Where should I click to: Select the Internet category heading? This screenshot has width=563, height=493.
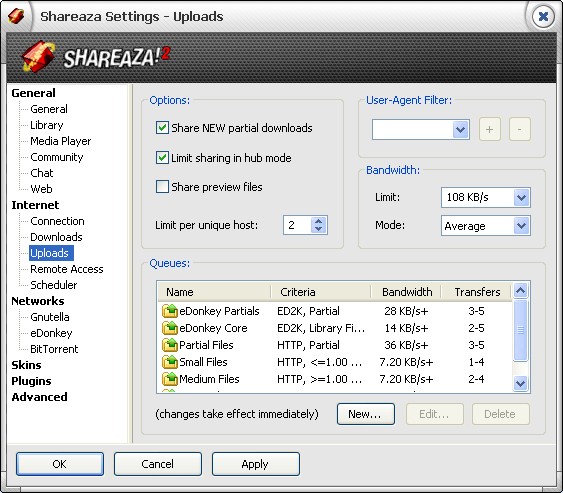pyautogui.click(x=35, y=205)
